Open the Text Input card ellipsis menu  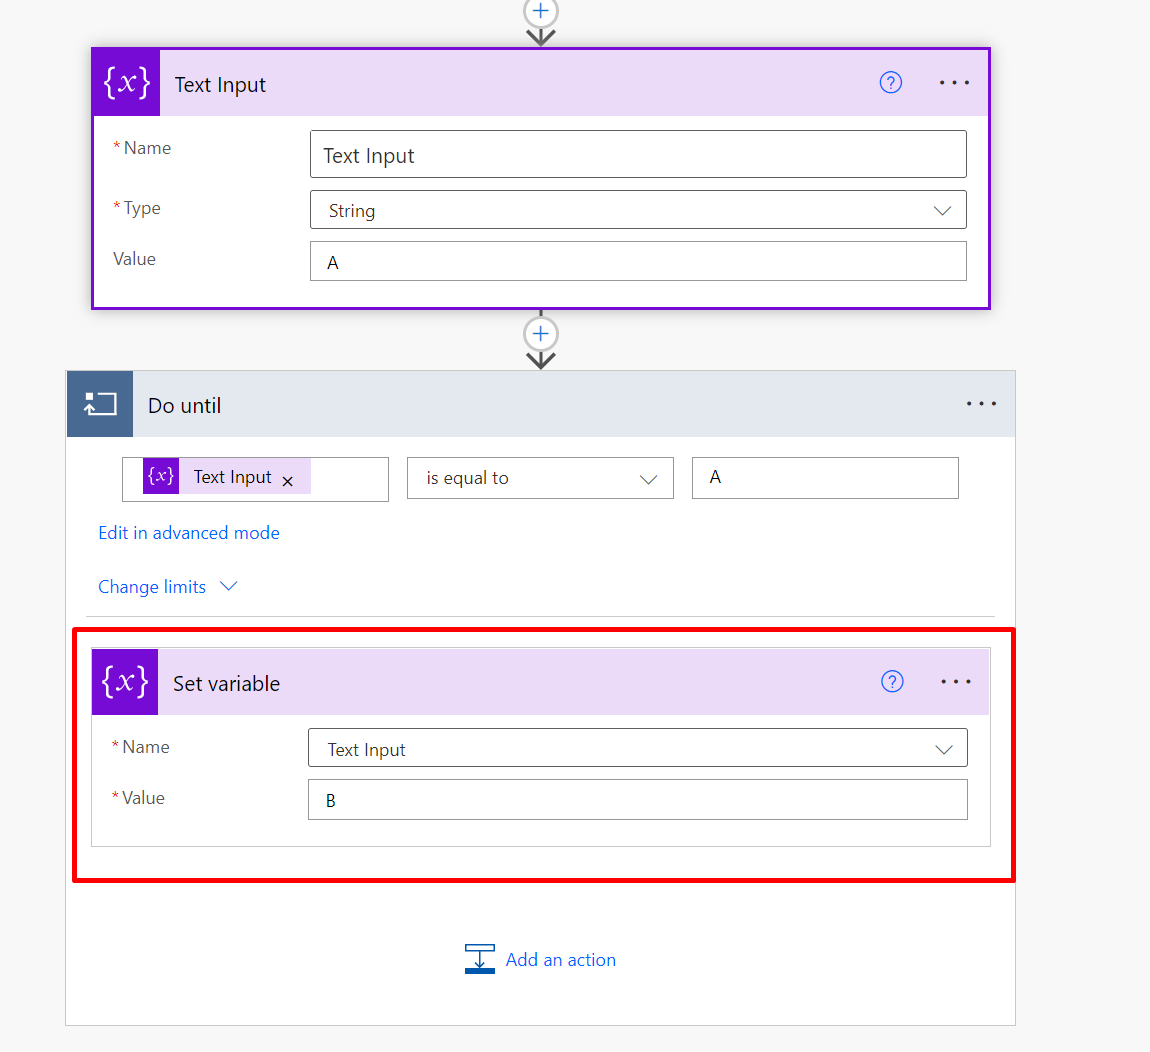954,83
